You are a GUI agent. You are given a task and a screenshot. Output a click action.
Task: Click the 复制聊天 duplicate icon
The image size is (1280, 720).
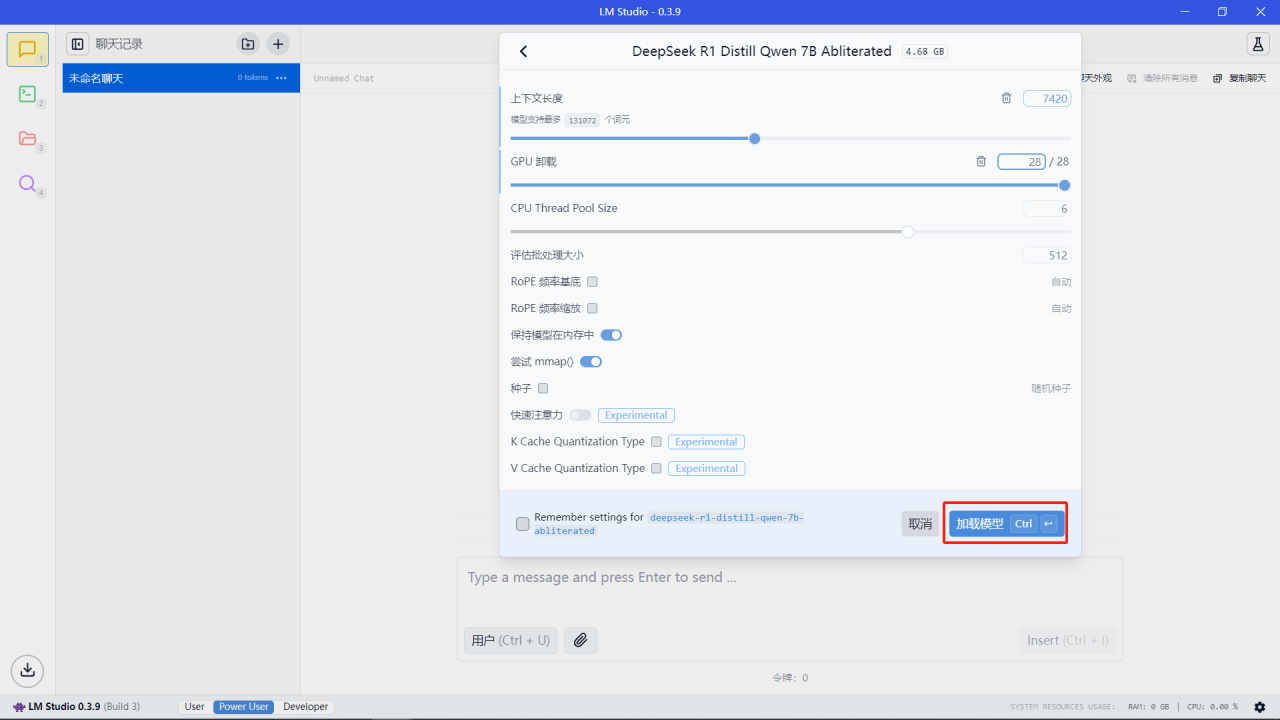[1218, 78]
